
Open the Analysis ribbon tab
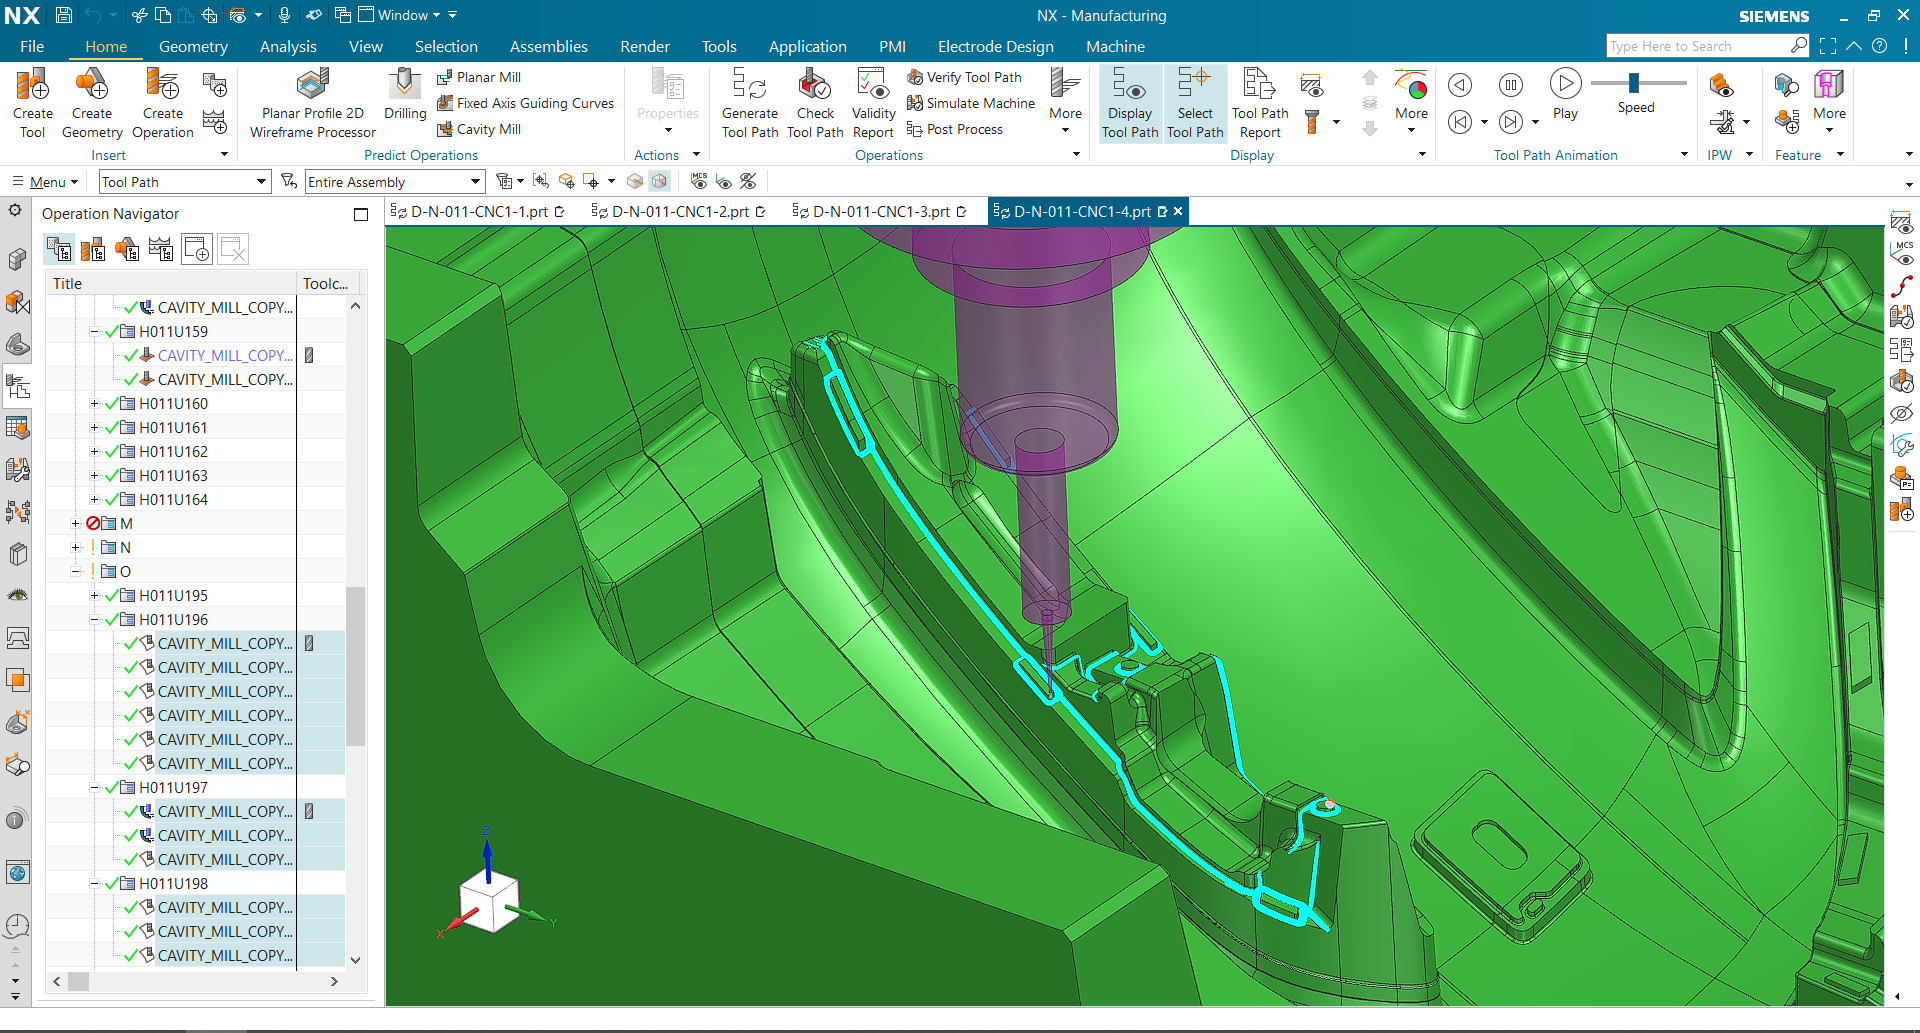tap(288, 46)
